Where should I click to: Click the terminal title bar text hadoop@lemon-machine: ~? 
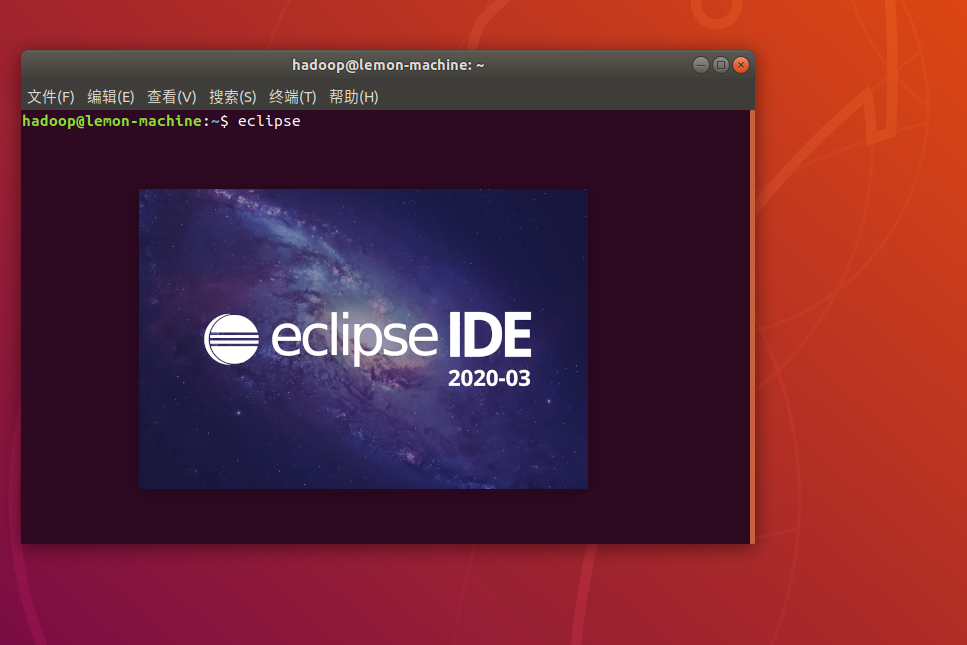(x=388, y=65)
